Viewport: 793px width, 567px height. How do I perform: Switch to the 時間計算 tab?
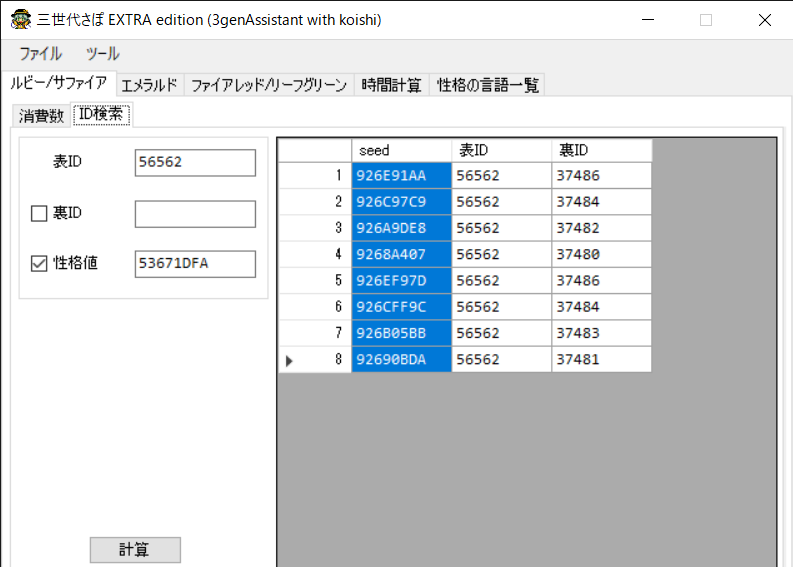[x=391, y=84]
